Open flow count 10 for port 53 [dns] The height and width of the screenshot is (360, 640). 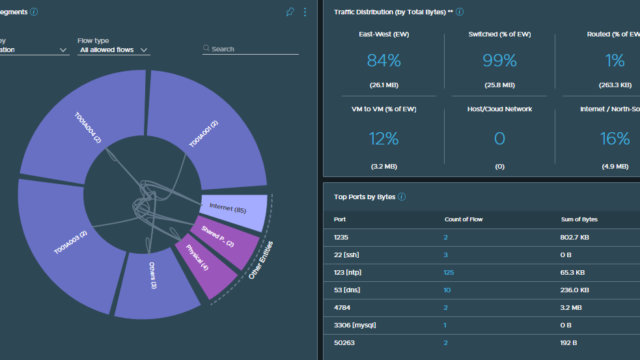point(447,290)
